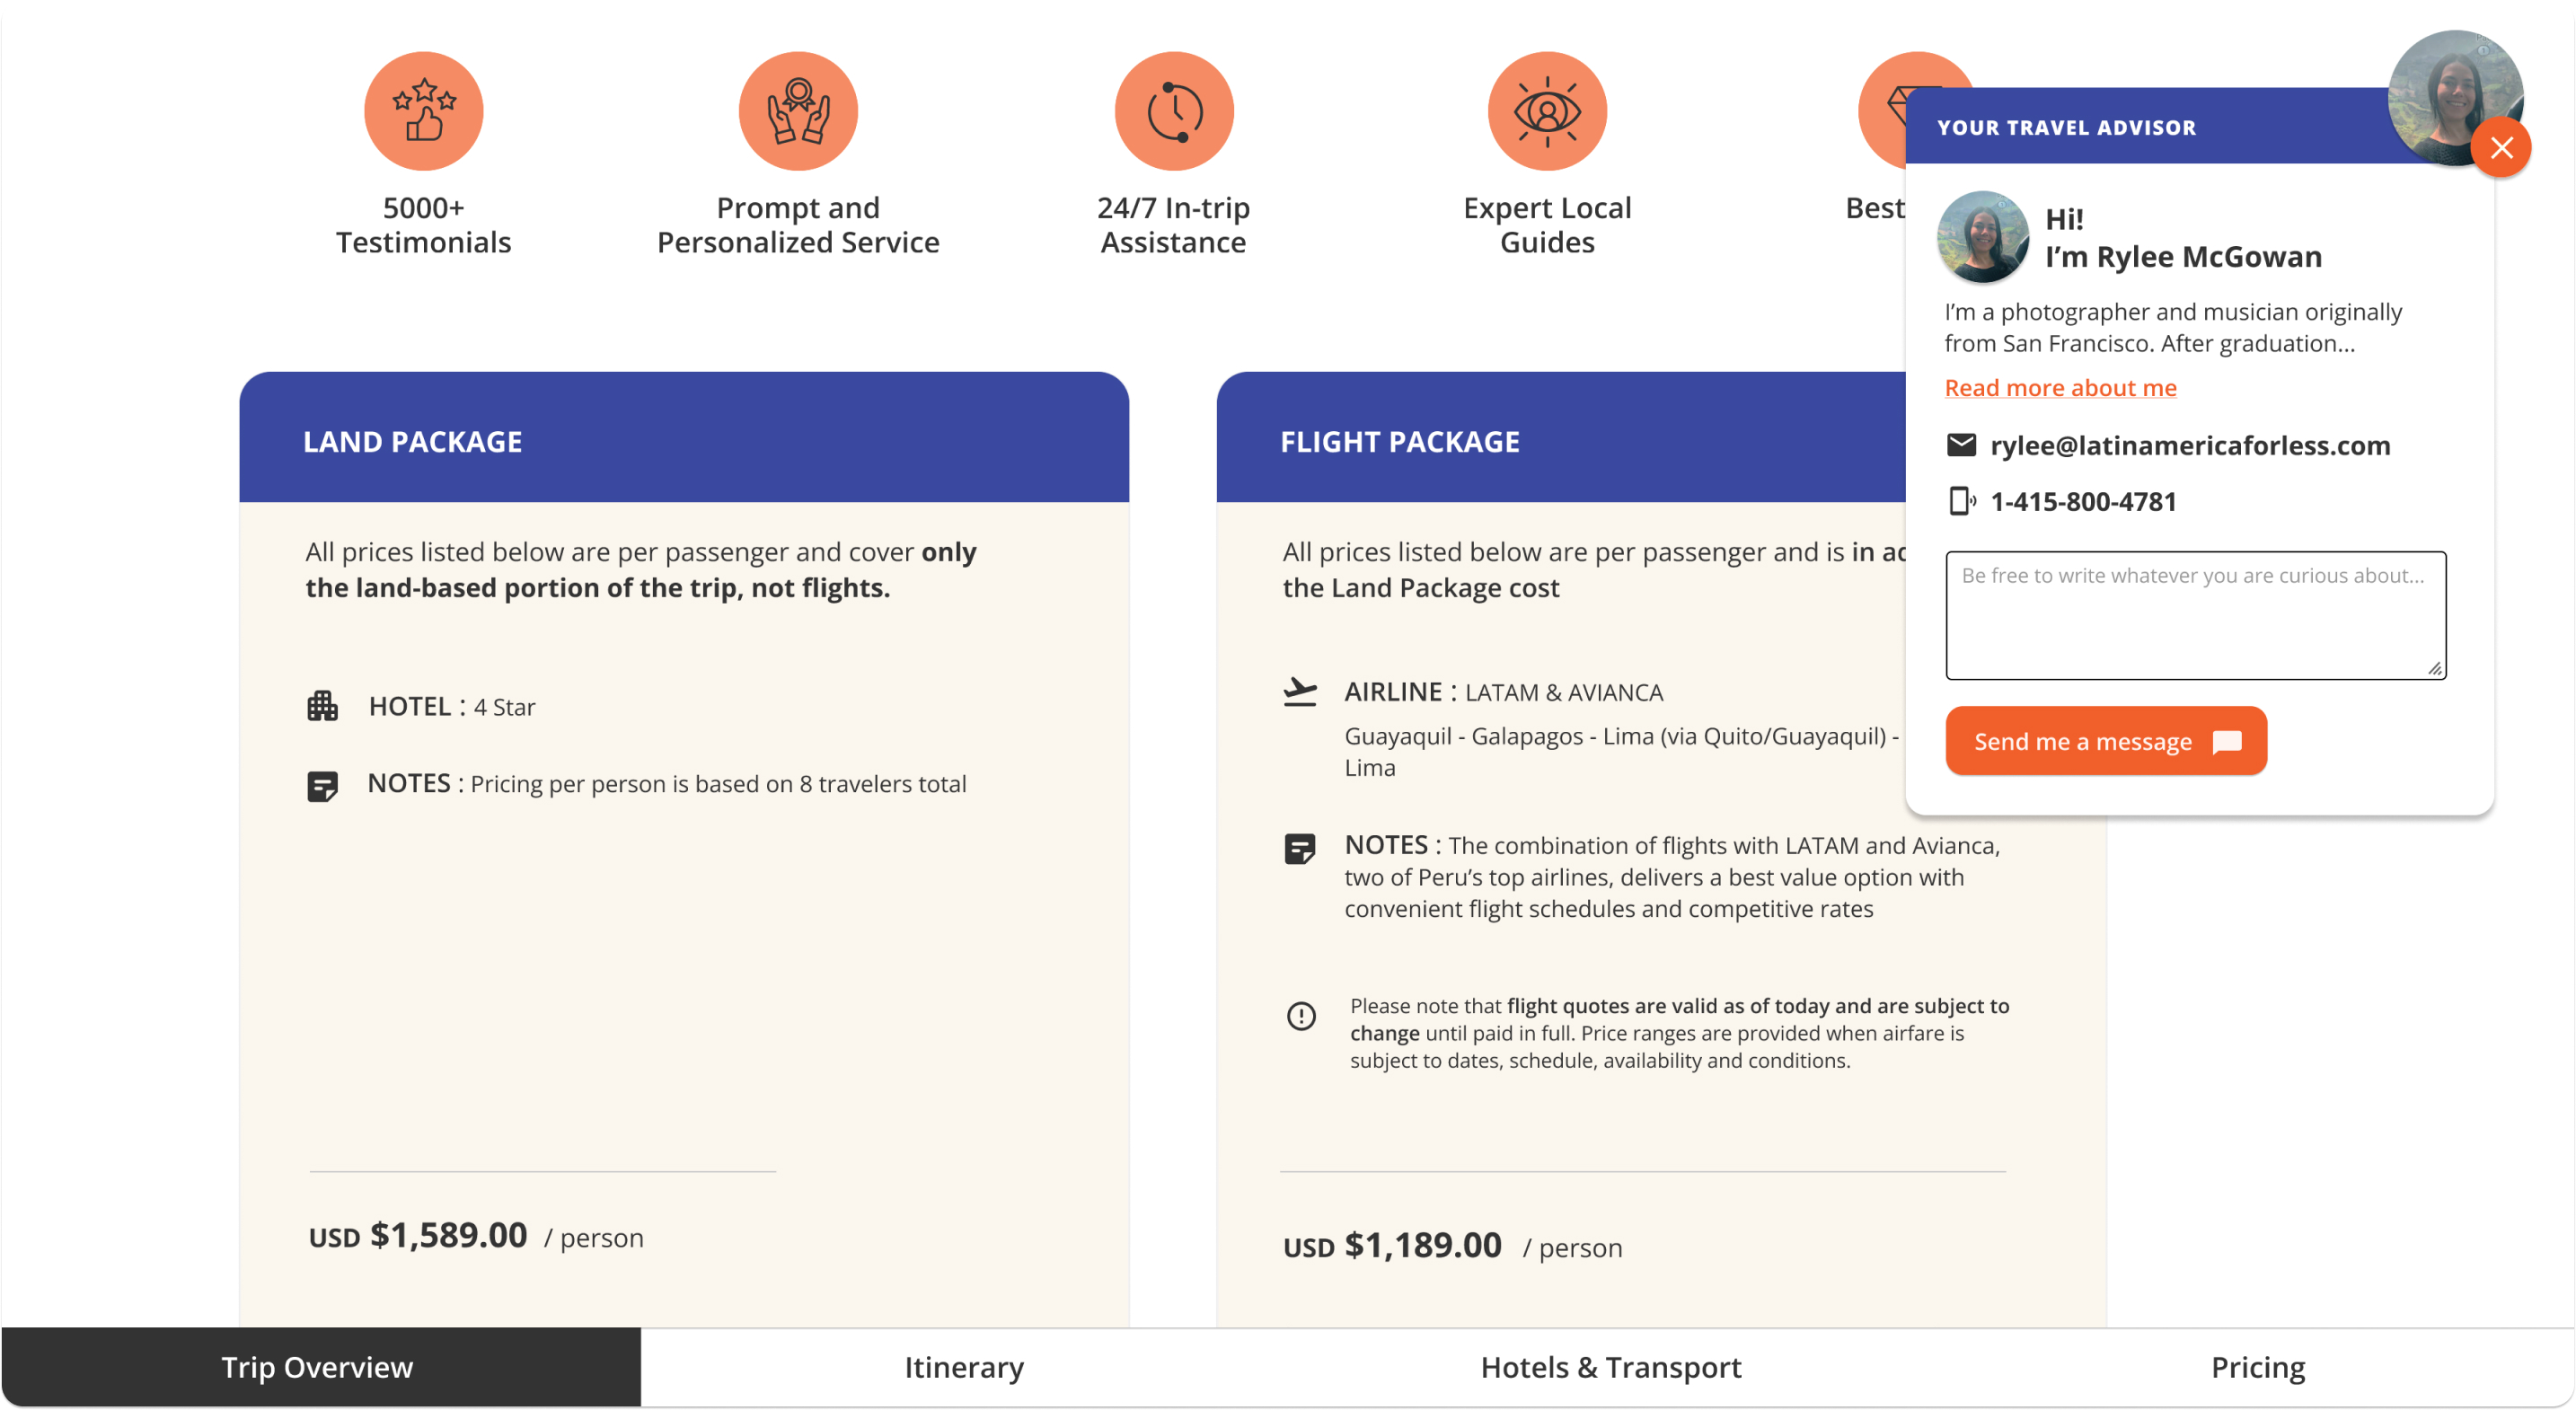Open Read more about me link
Viewport: 2576px width, 1410px height.
(2060, 387)
